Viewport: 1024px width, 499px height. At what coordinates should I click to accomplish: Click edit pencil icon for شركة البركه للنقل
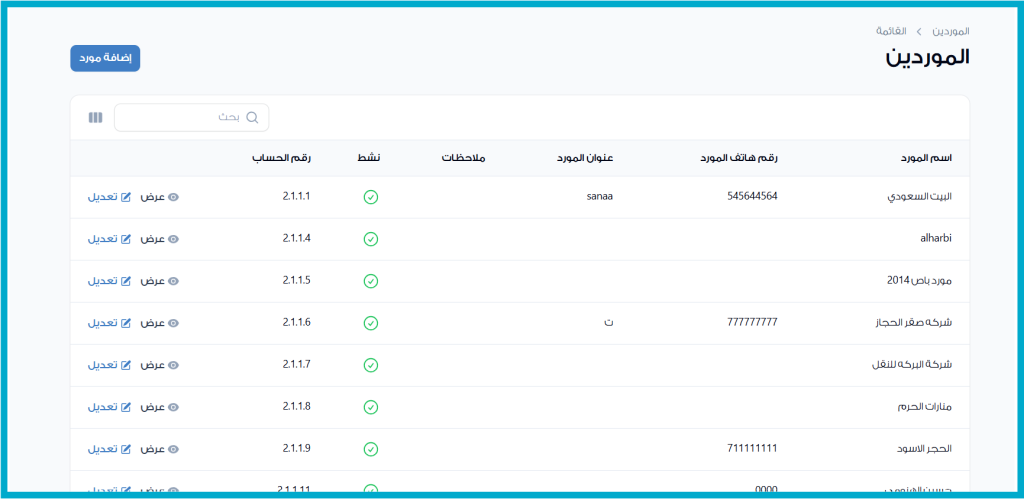click(126, 365)
